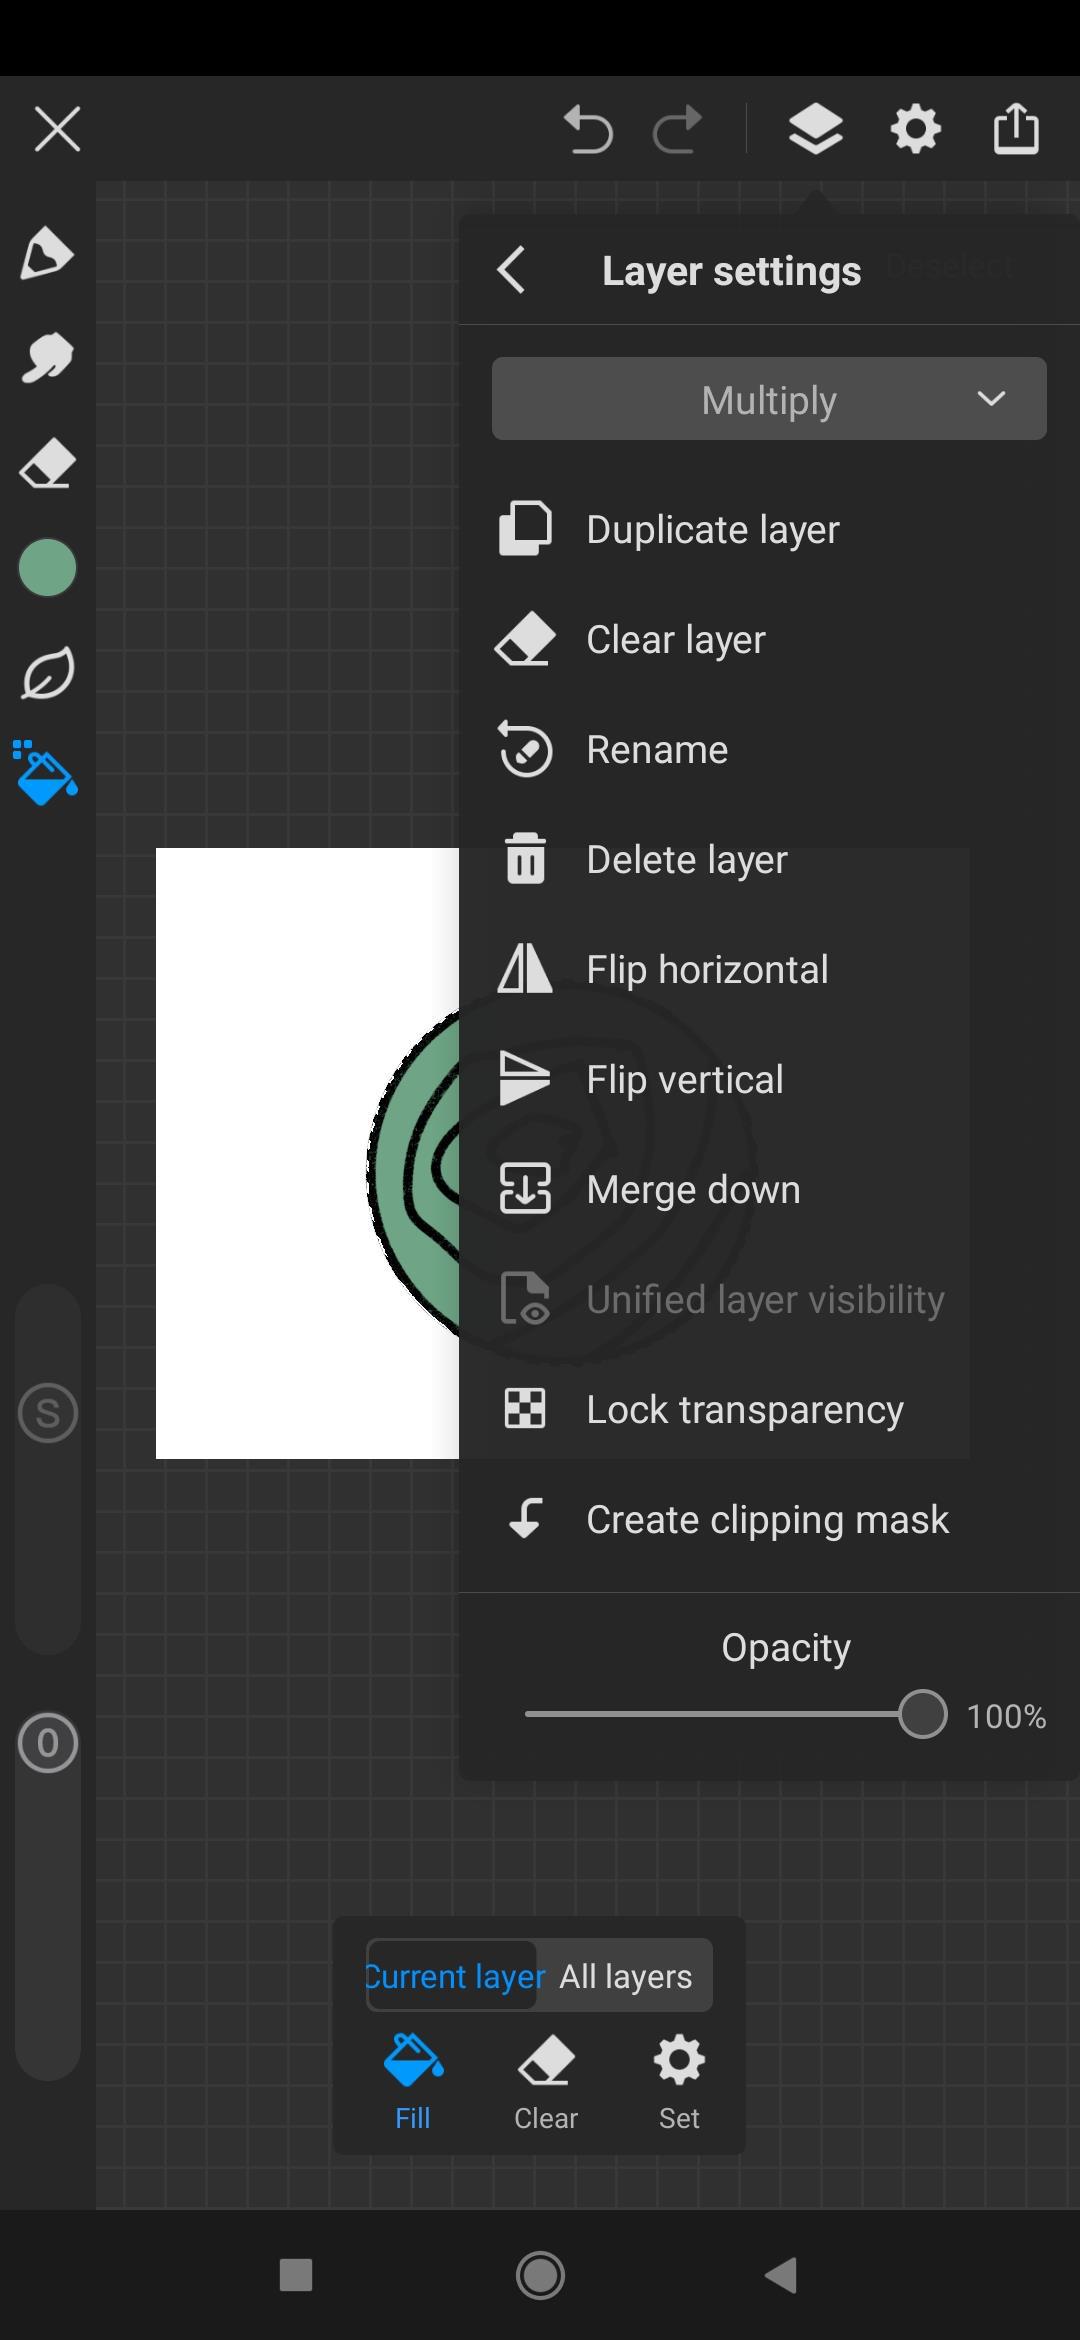Toggle Lock transparency for layer
The image size is (1080, 2340).
[744, 1409]
